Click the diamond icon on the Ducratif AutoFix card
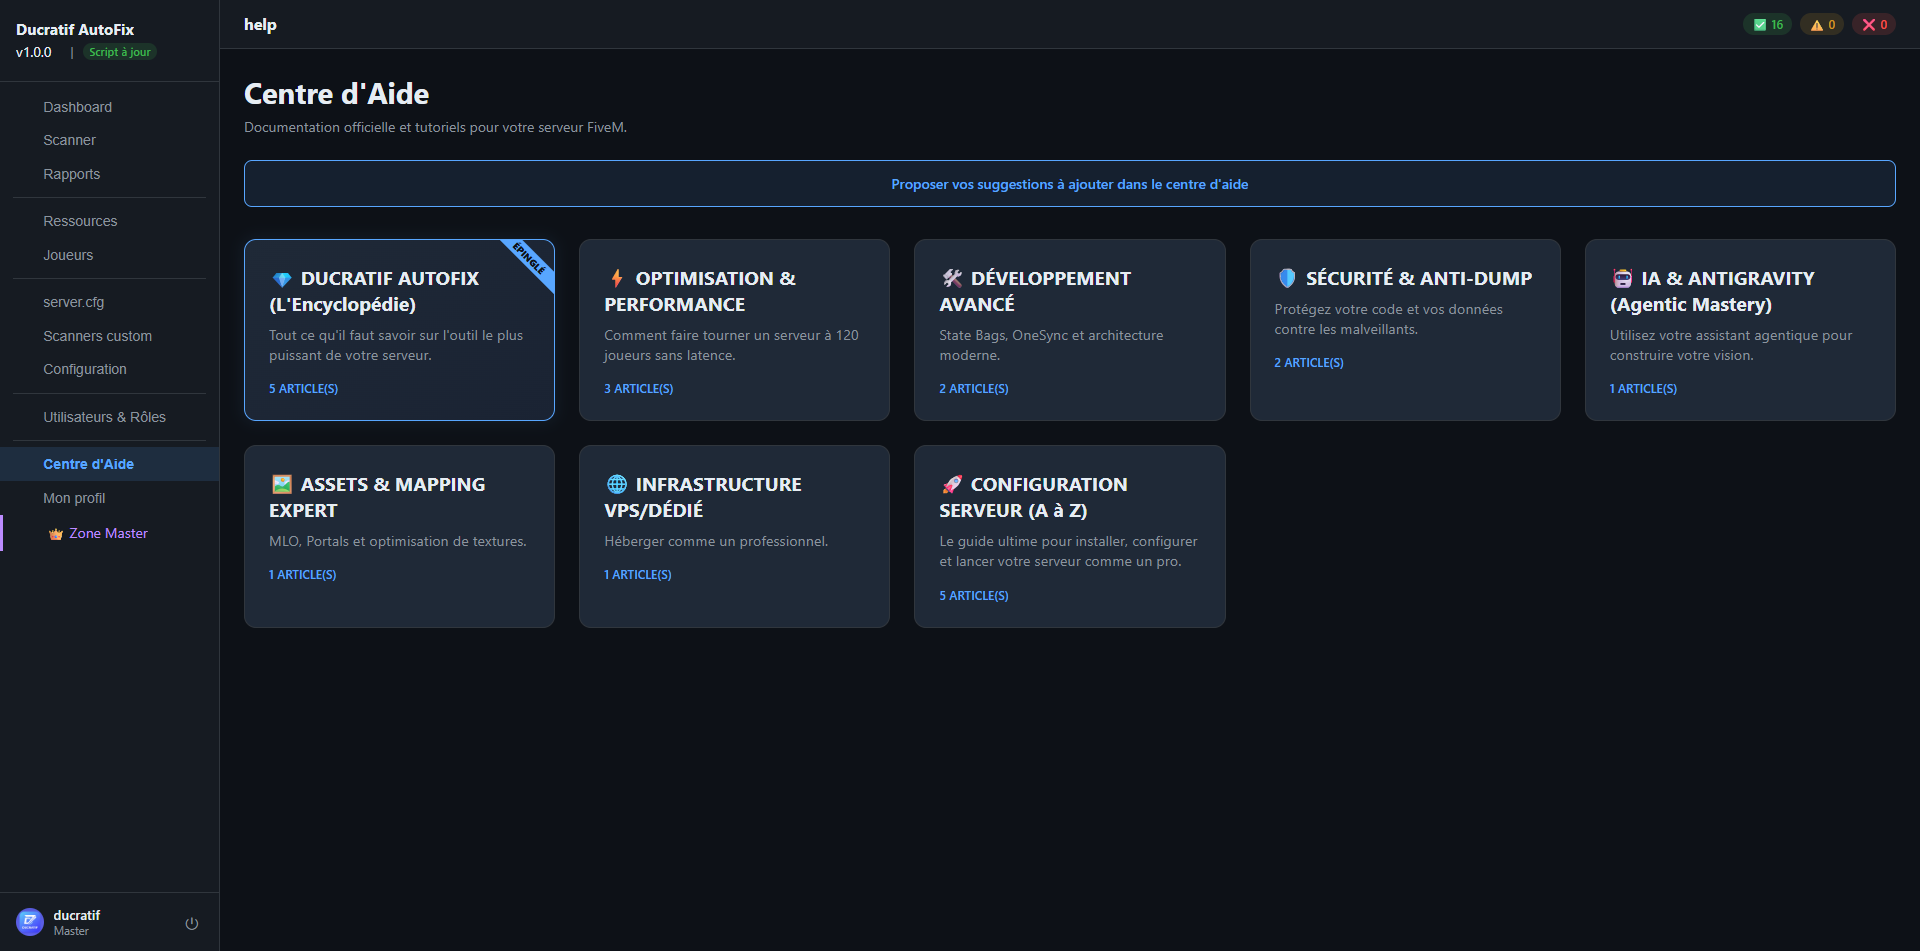Image resolution: width=1920 pixels, height=951 pixels. tap(282, 278)
